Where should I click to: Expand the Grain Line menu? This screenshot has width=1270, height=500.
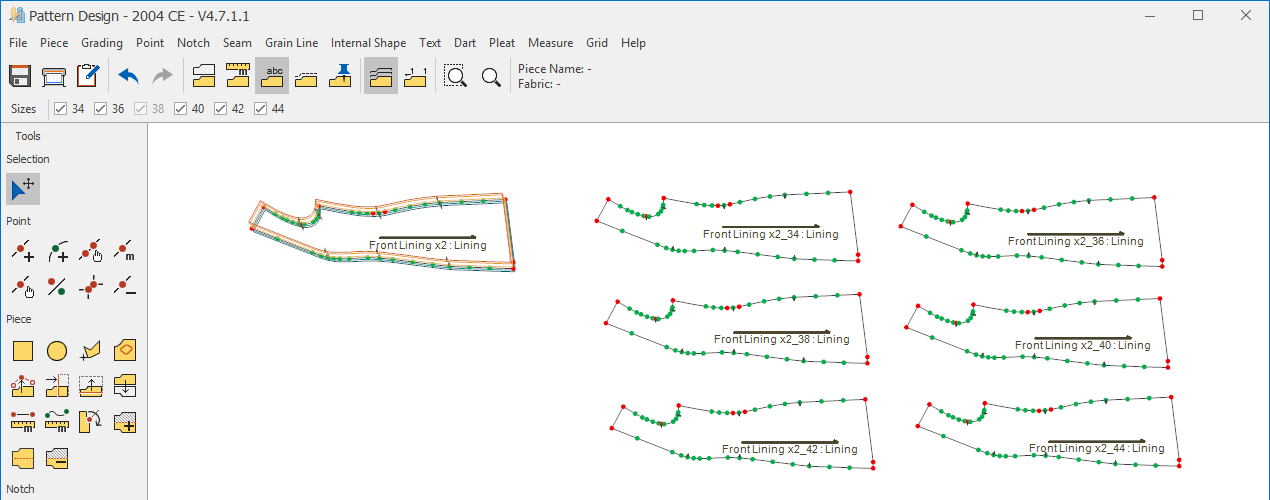[291, 43]
